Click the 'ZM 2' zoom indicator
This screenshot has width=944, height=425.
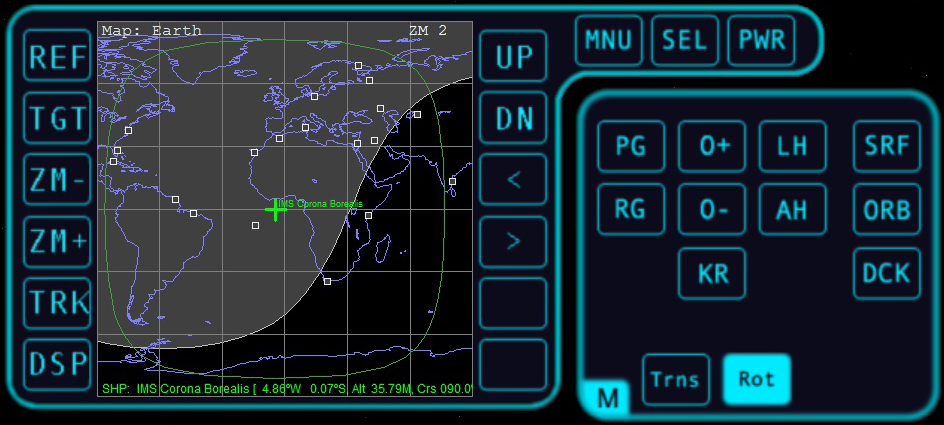427,31
